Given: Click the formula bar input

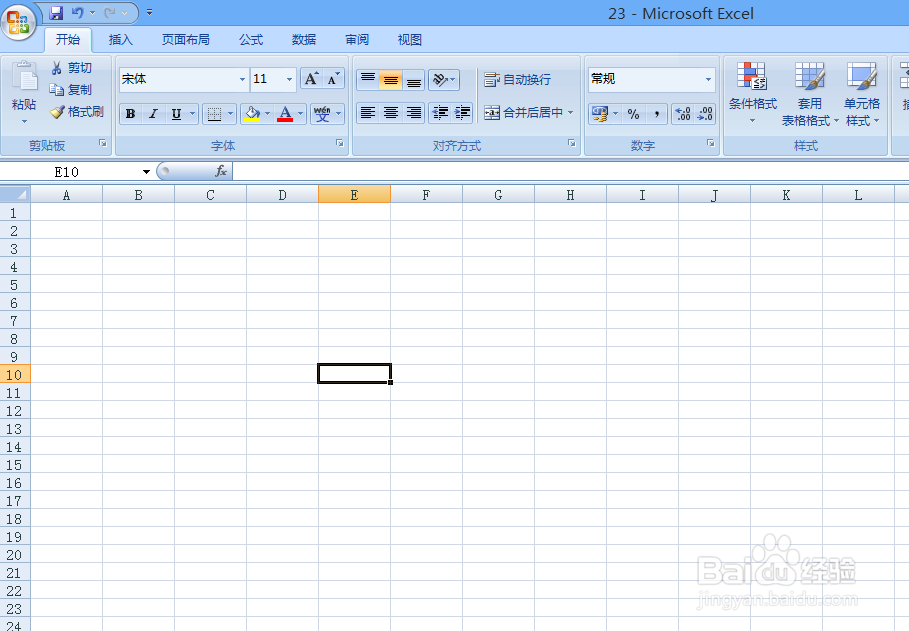Looking at the screenshot, I should coord(570,171).
